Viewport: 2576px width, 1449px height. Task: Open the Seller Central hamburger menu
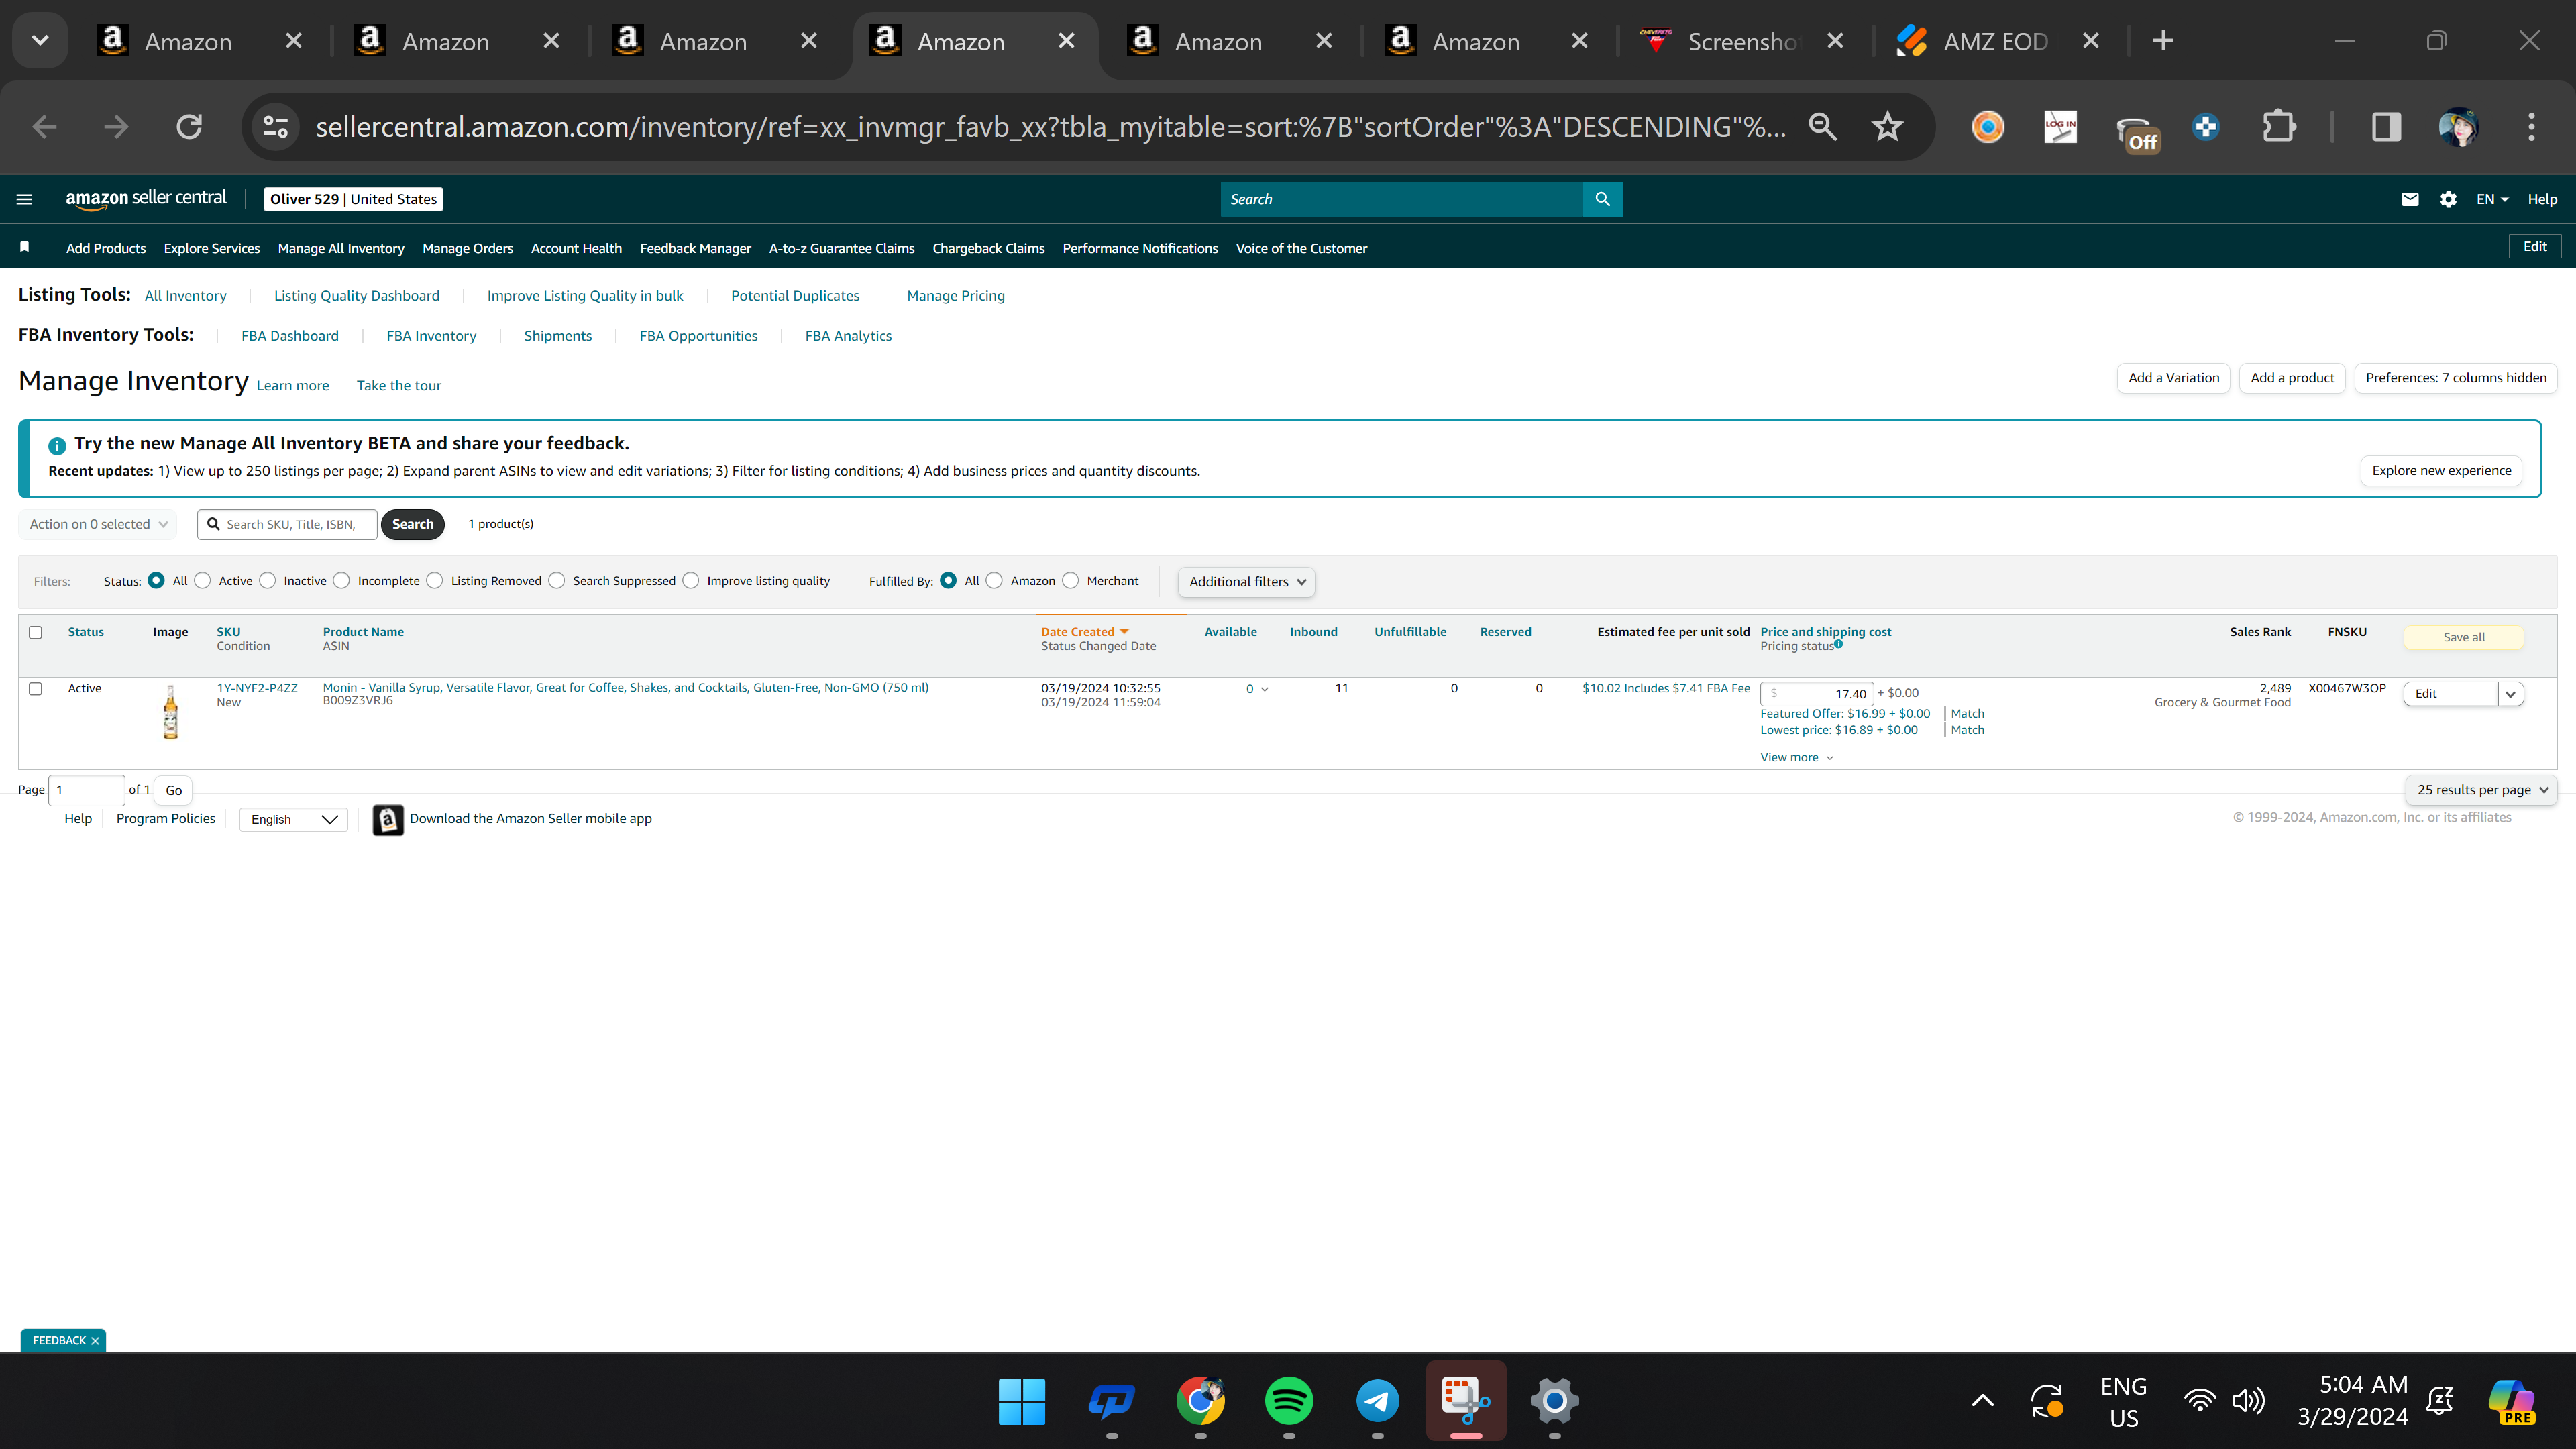coord(24,199)
